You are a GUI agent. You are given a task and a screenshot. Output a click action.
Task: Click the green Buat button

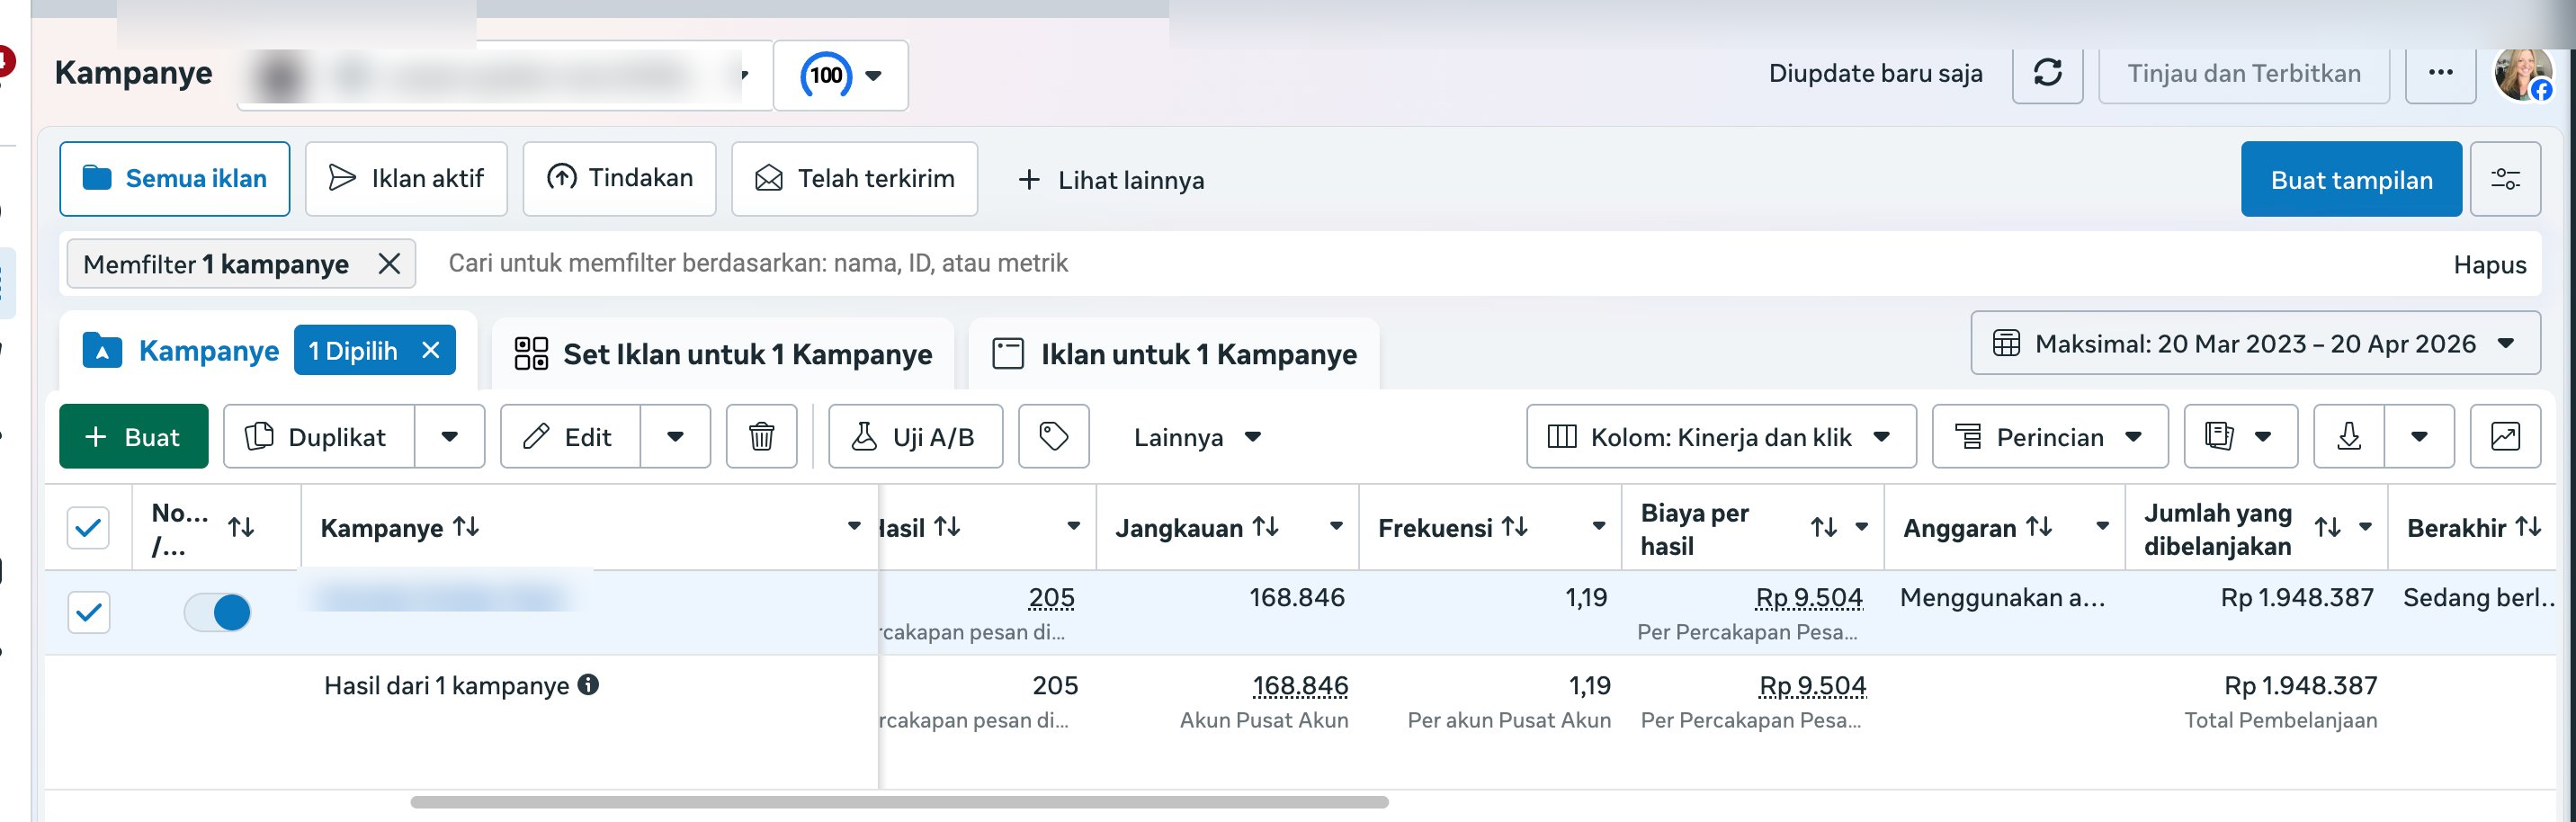point(134,436)
